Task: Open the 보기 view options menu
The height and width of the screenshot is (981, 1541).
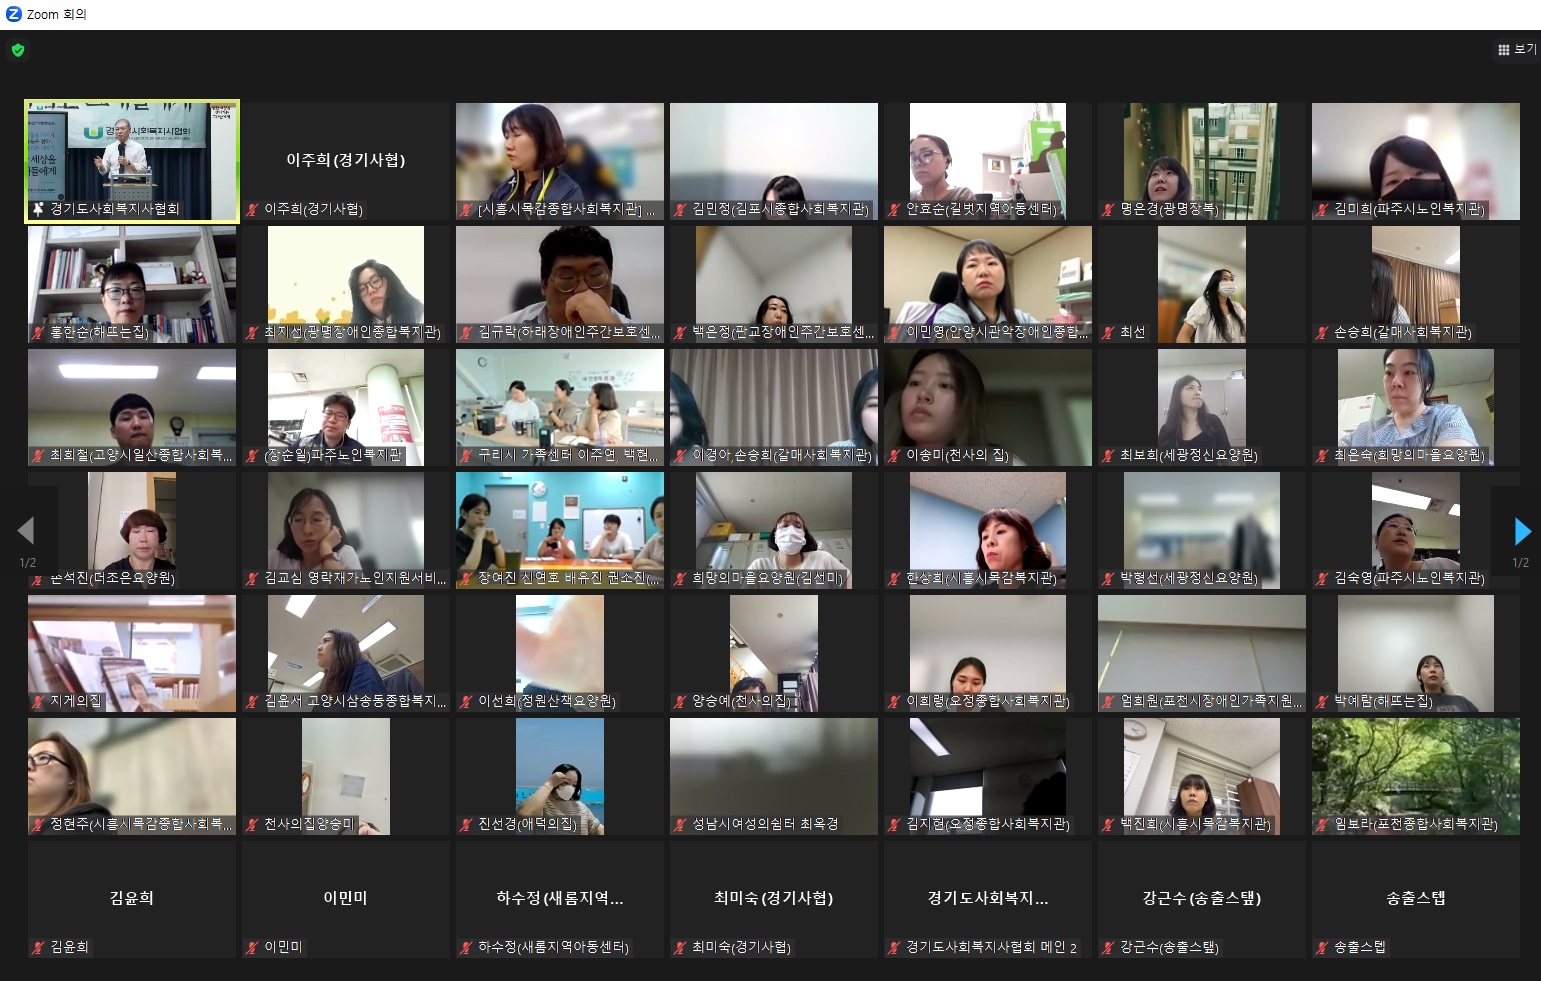Action: tap(1517, 49)
